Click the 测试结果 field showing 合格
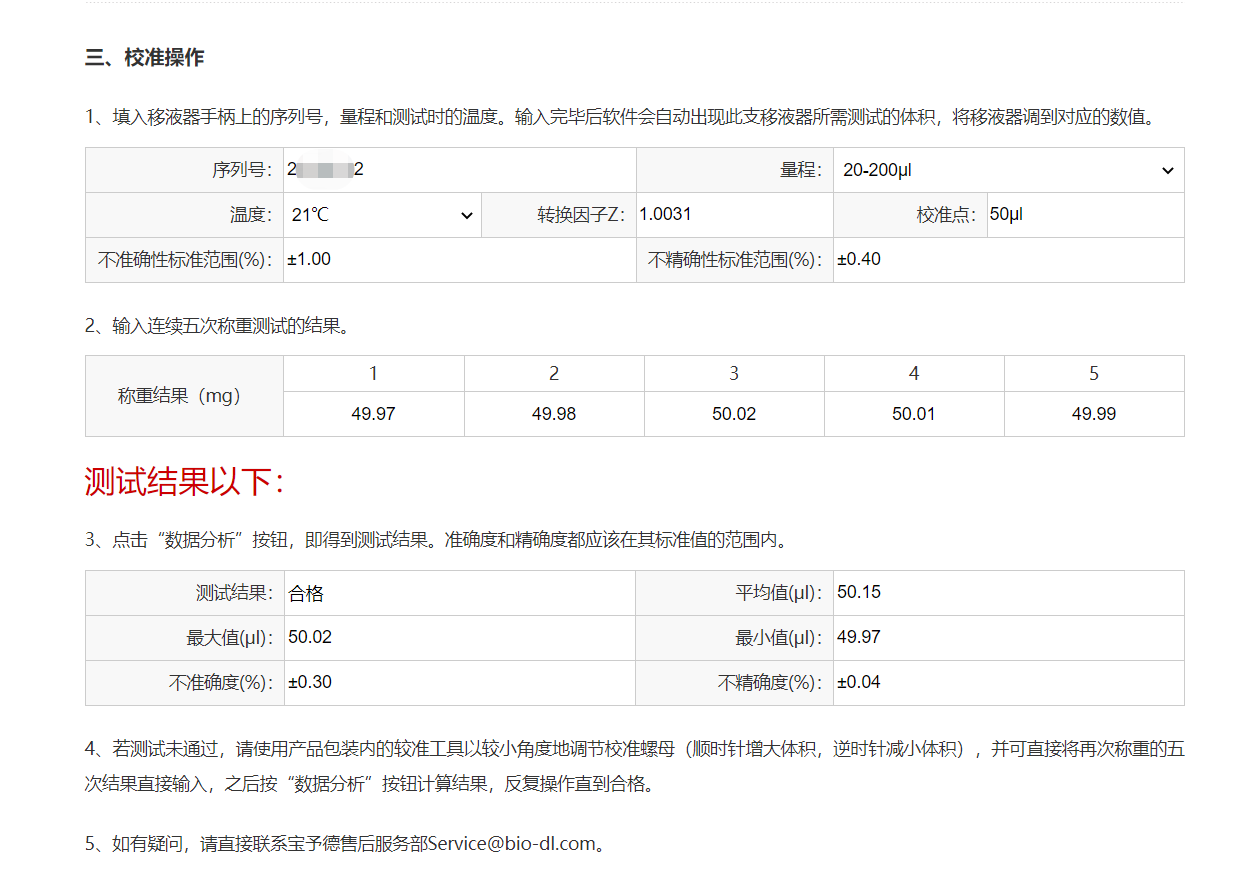This screenshot has height=895, width=1247. 458,593
